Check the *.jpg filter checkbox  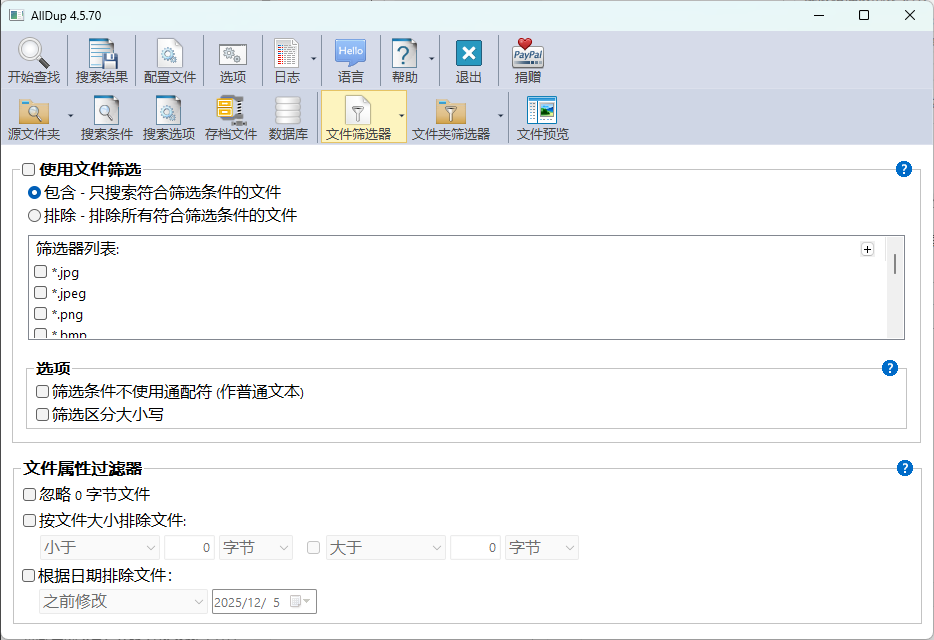click(x=41, y=272)
